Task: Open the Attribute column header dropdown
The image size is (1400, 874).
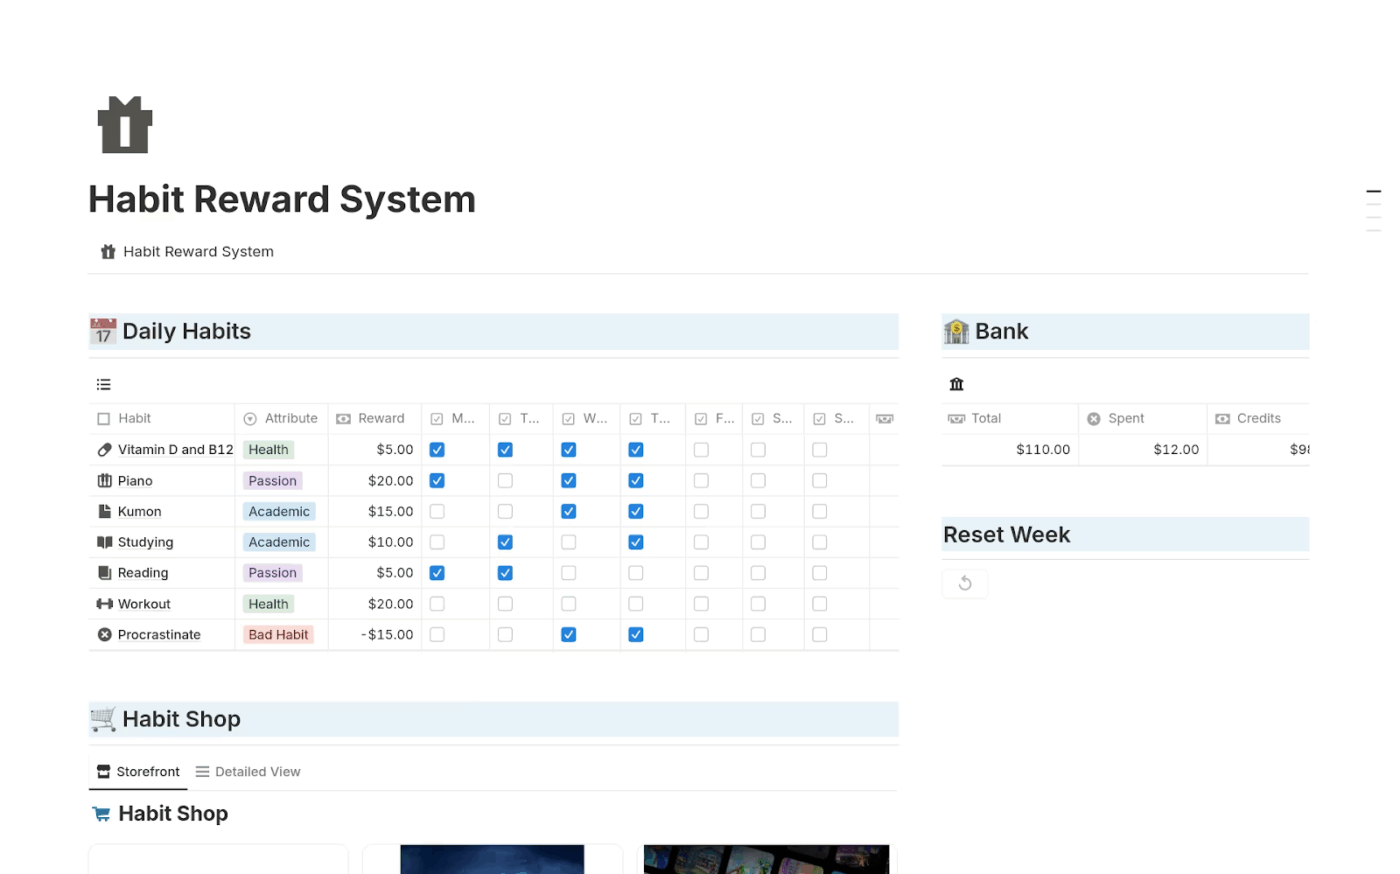Action: click(x=281, y=418)
